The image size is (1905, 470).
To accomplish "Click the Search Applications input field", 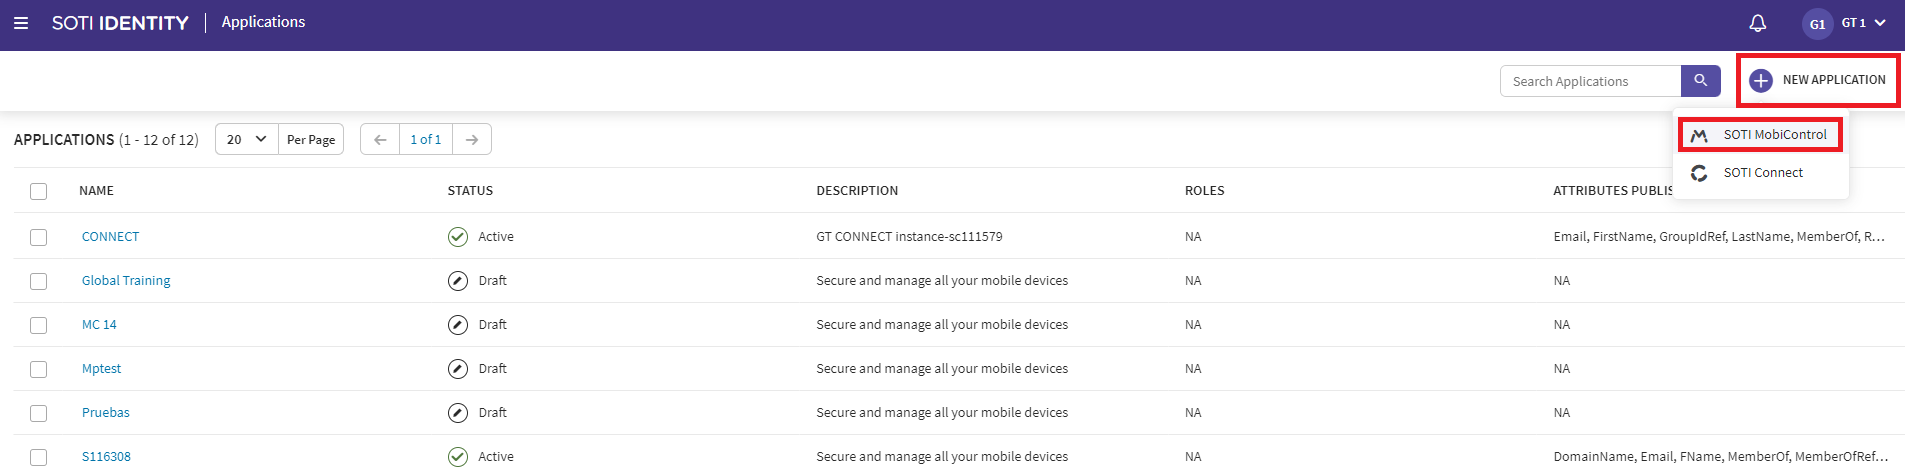I will [1590, 81].
